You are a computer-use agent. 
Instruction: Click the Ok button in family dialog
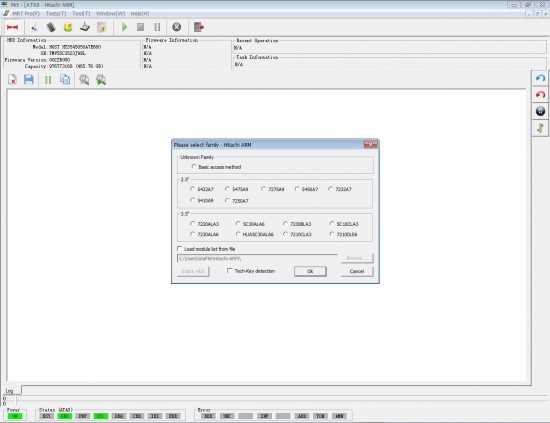coord(310,271)
